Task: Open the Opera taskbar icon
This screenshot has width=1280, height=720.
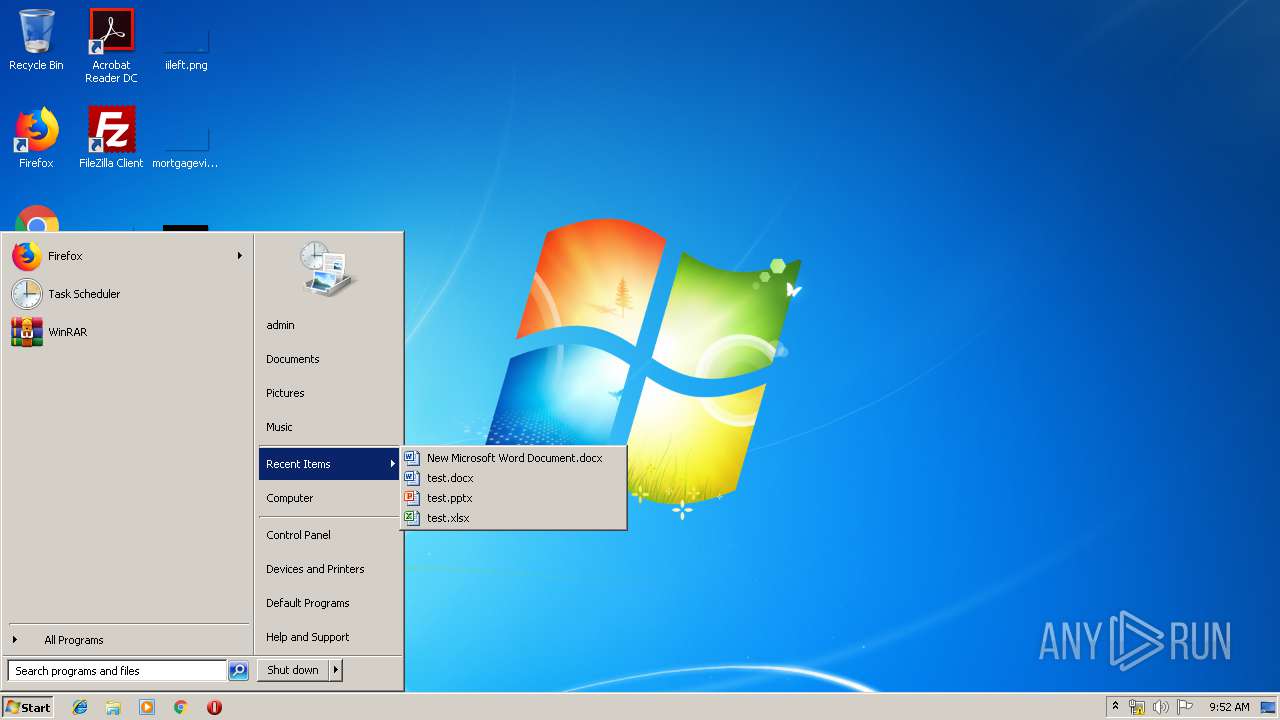Action: [x=214, y=707]
